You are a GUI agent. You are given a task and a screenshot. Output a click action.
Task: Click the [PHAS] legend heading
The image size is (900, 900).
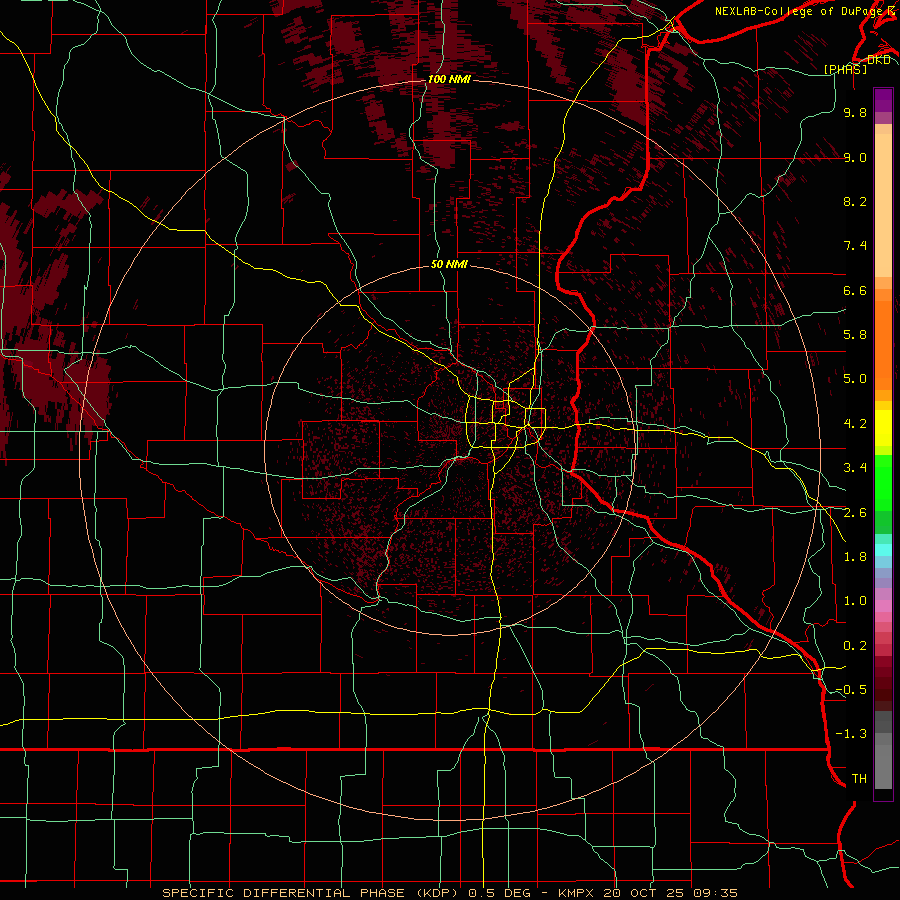pyautogui.click(x=845, y=69)
